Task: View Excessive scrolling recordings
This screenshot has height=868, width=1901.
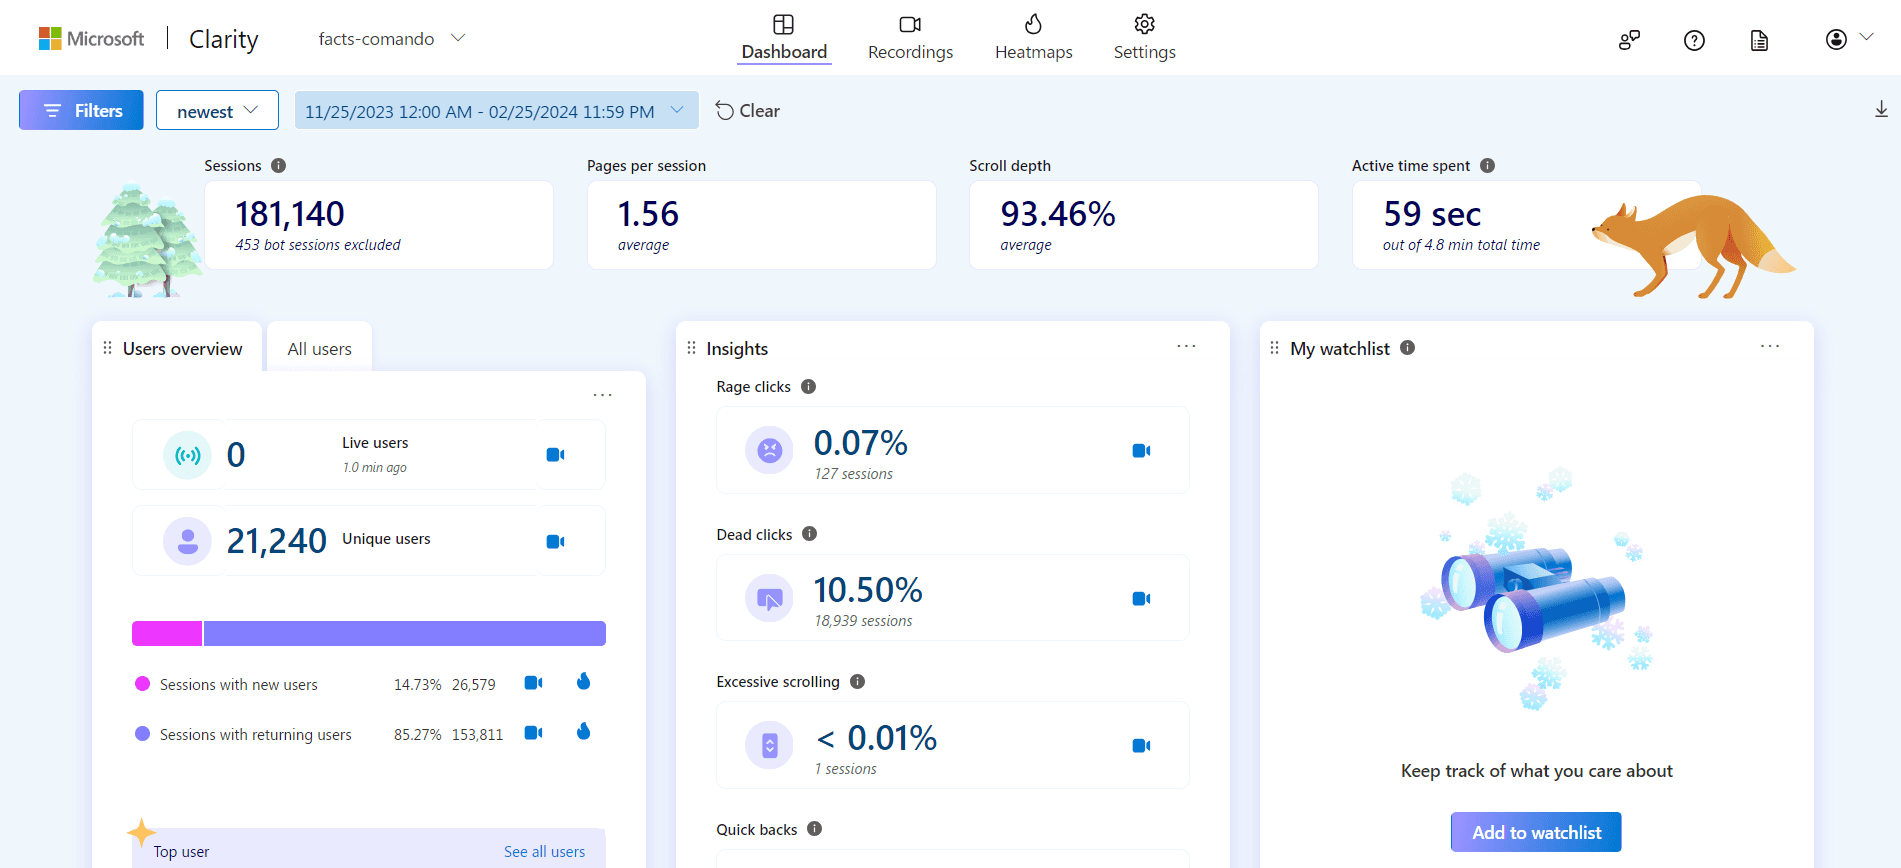Action: click(x=1141, y=746)
